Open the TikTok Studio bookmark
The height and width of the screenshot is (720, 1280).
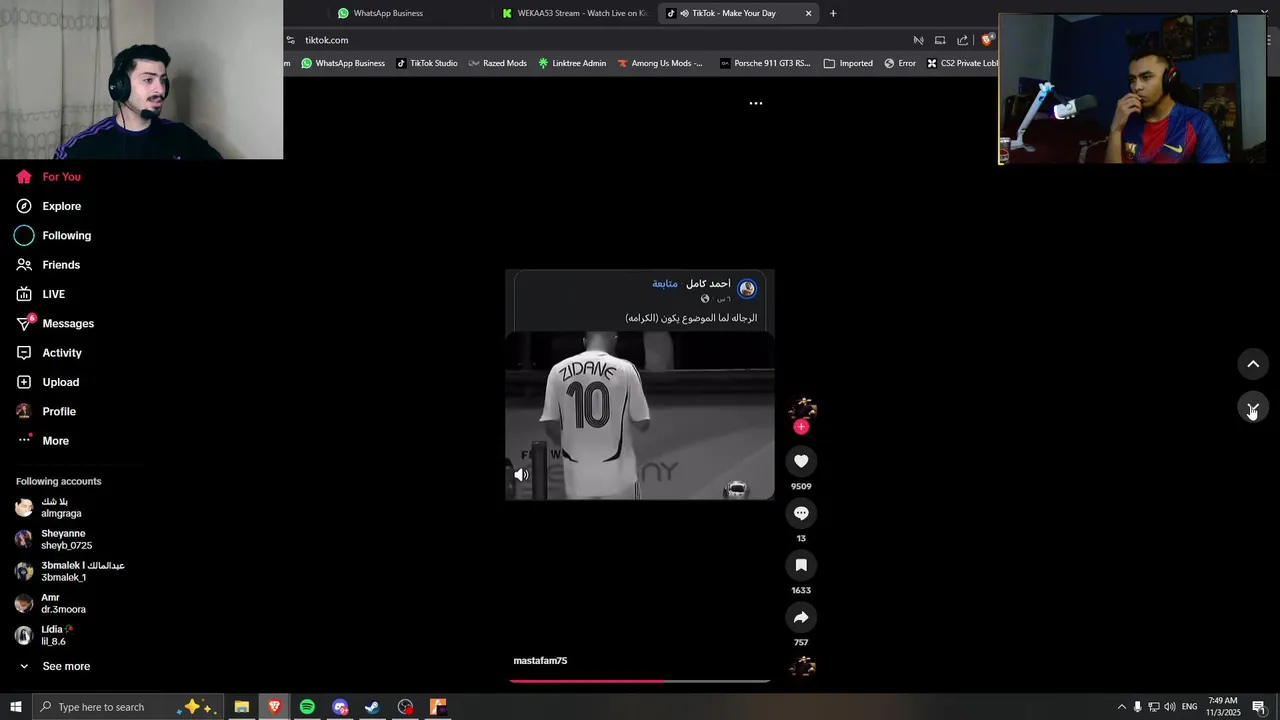click(427, 63)
